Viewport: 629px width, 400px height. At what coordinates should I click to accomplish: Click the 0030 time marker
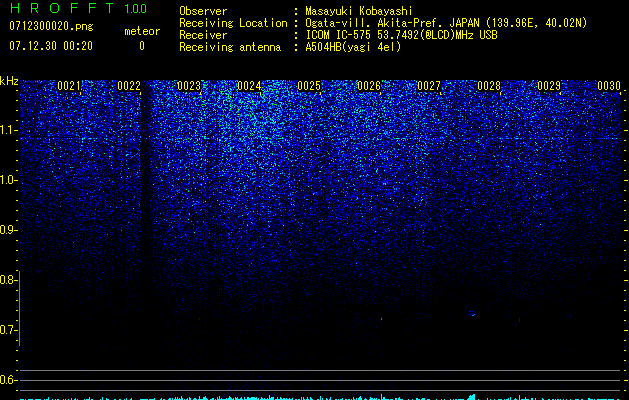[x=609, y=86]
